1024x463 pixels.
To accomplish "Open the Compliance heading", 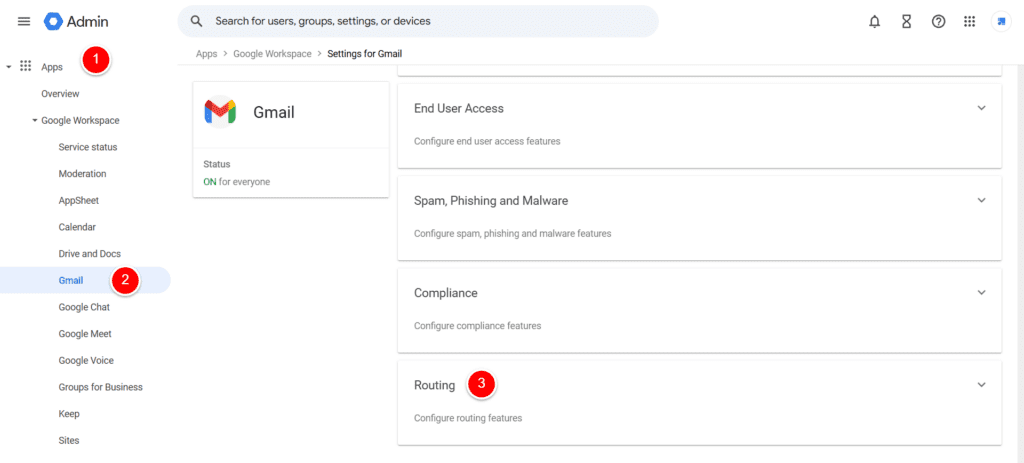I will pos(446,293).
